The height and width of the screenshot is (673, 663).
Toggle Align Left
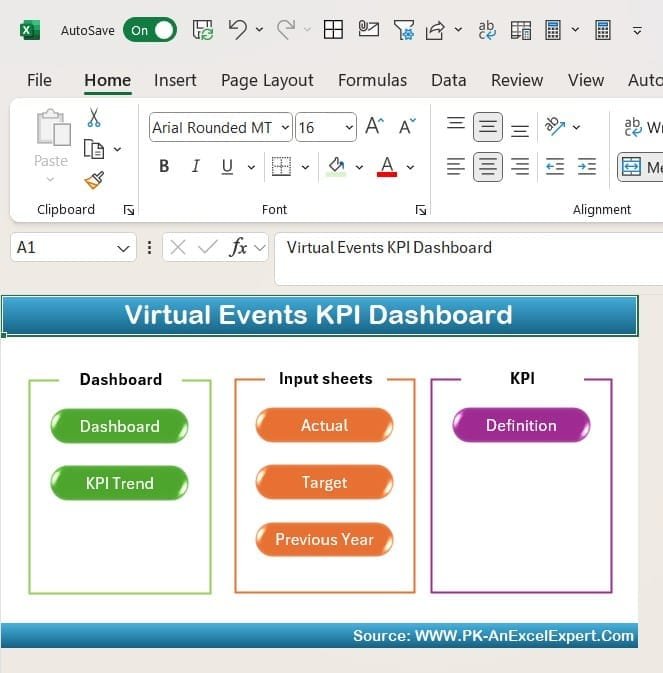coord(456,167)
